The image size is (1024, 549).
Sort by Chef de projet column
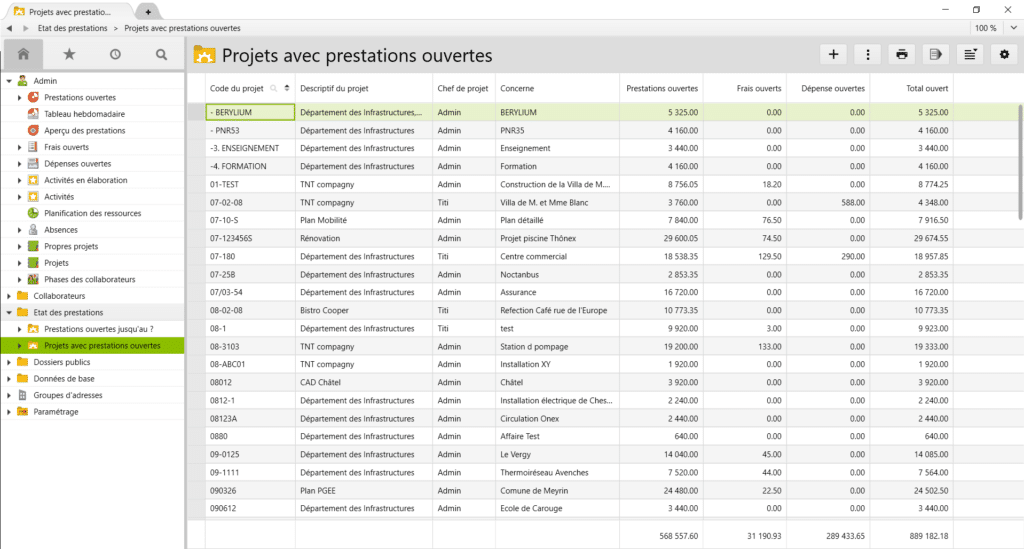click(462, 88)
